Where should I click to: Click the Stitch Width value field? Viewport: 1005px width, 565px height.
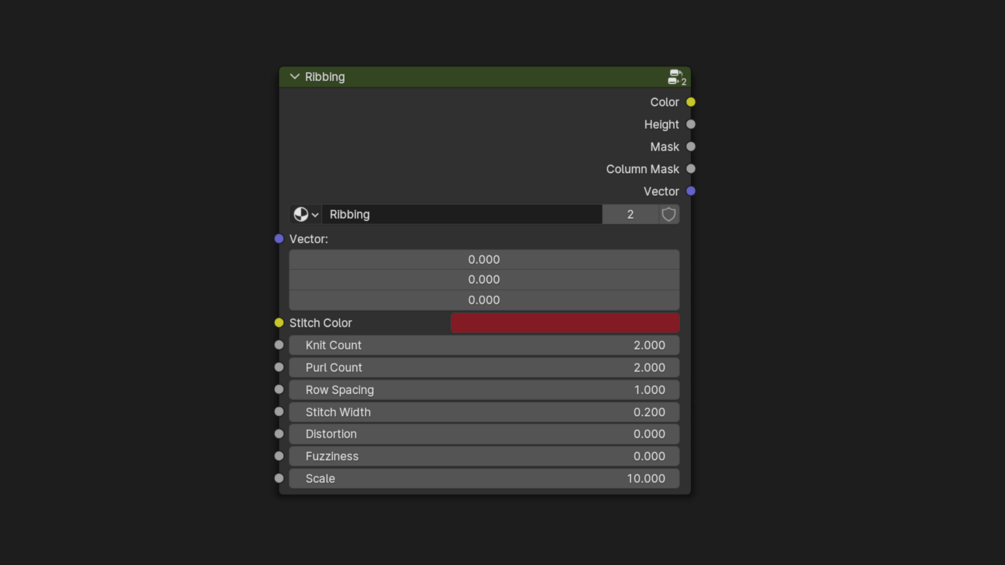point(484,412)
